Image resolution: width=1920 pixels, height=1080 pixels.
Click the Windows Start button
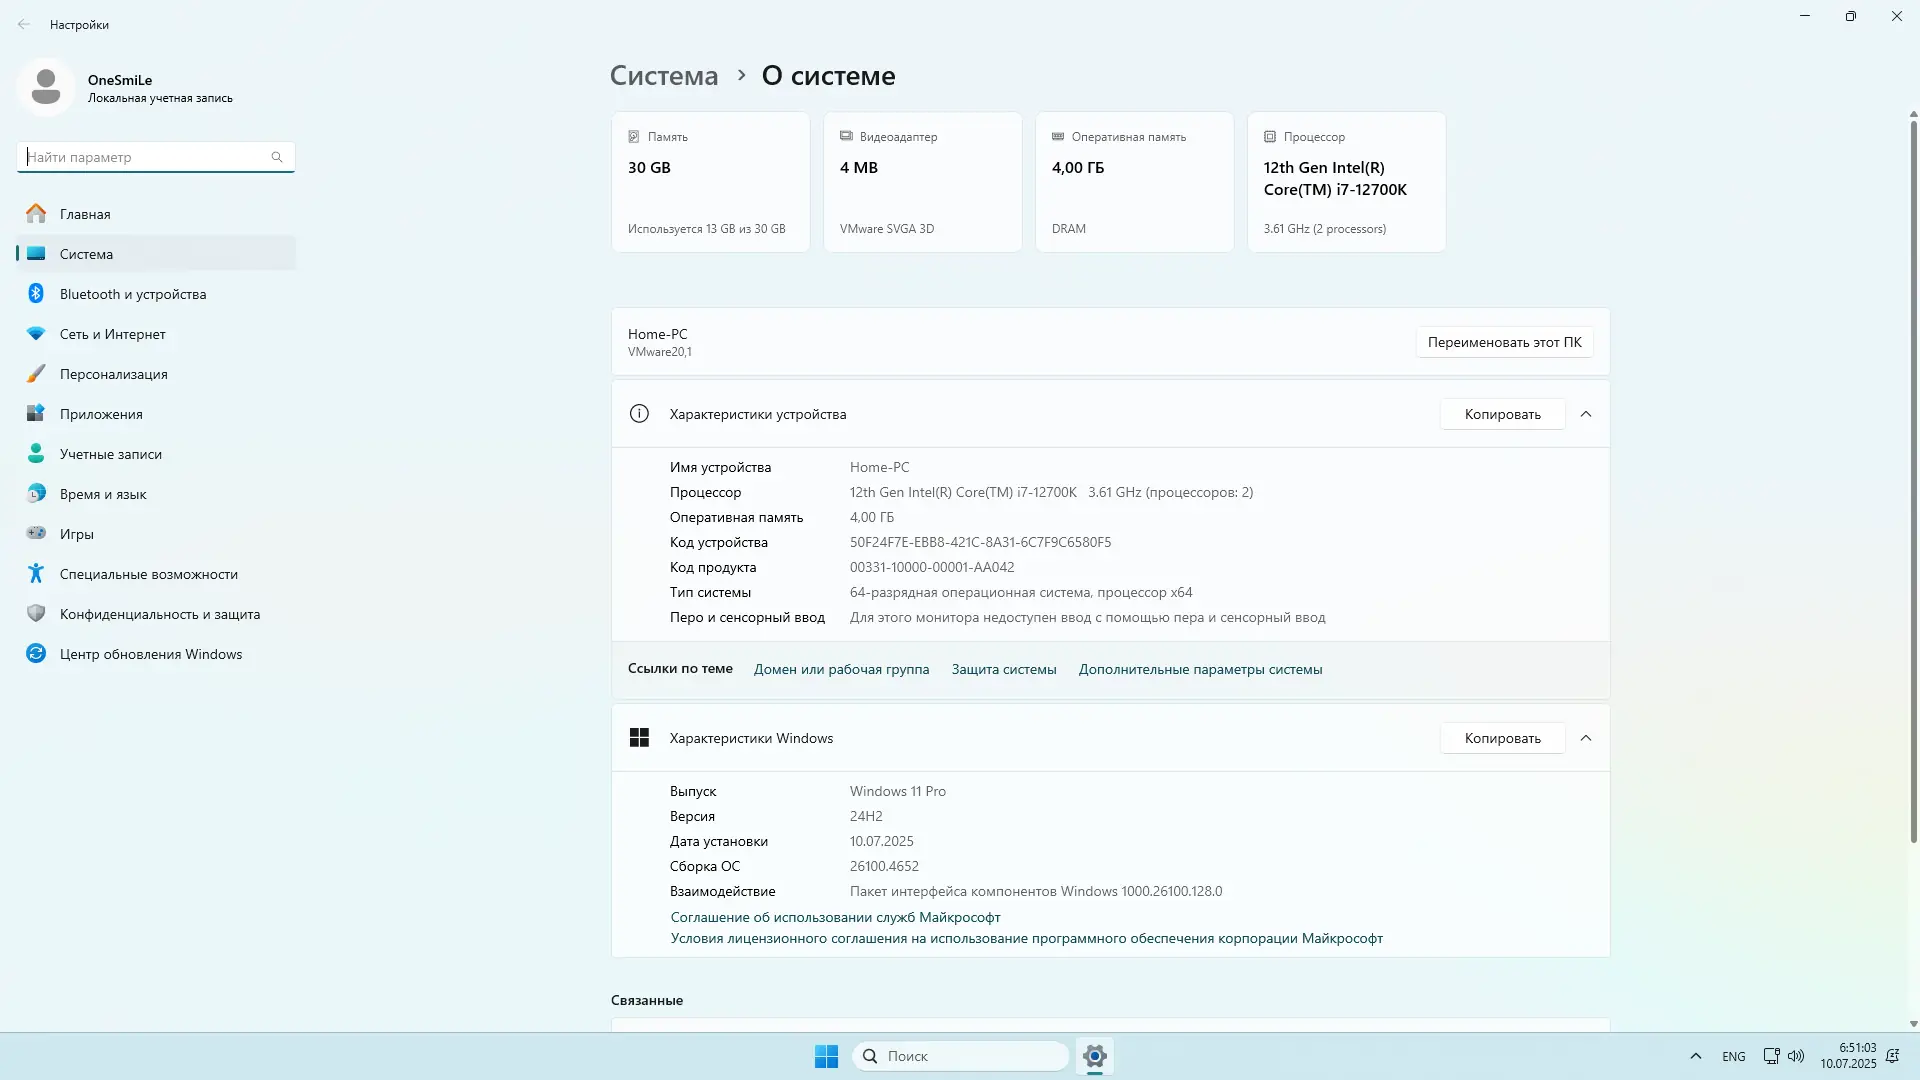pos(826,1056)
